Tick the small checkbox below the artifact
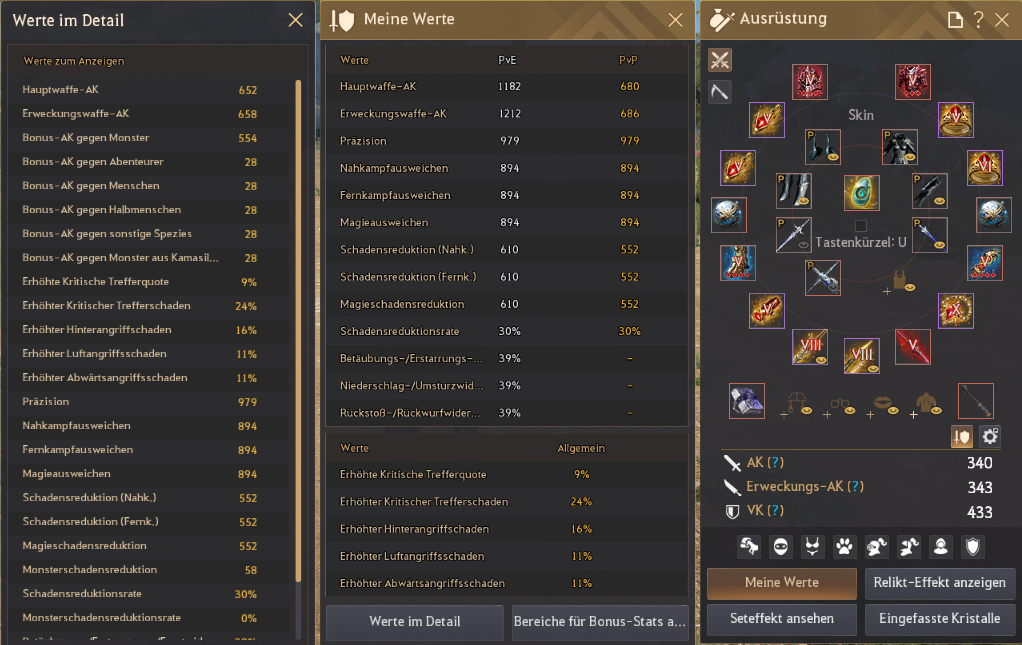 (861, 226)
